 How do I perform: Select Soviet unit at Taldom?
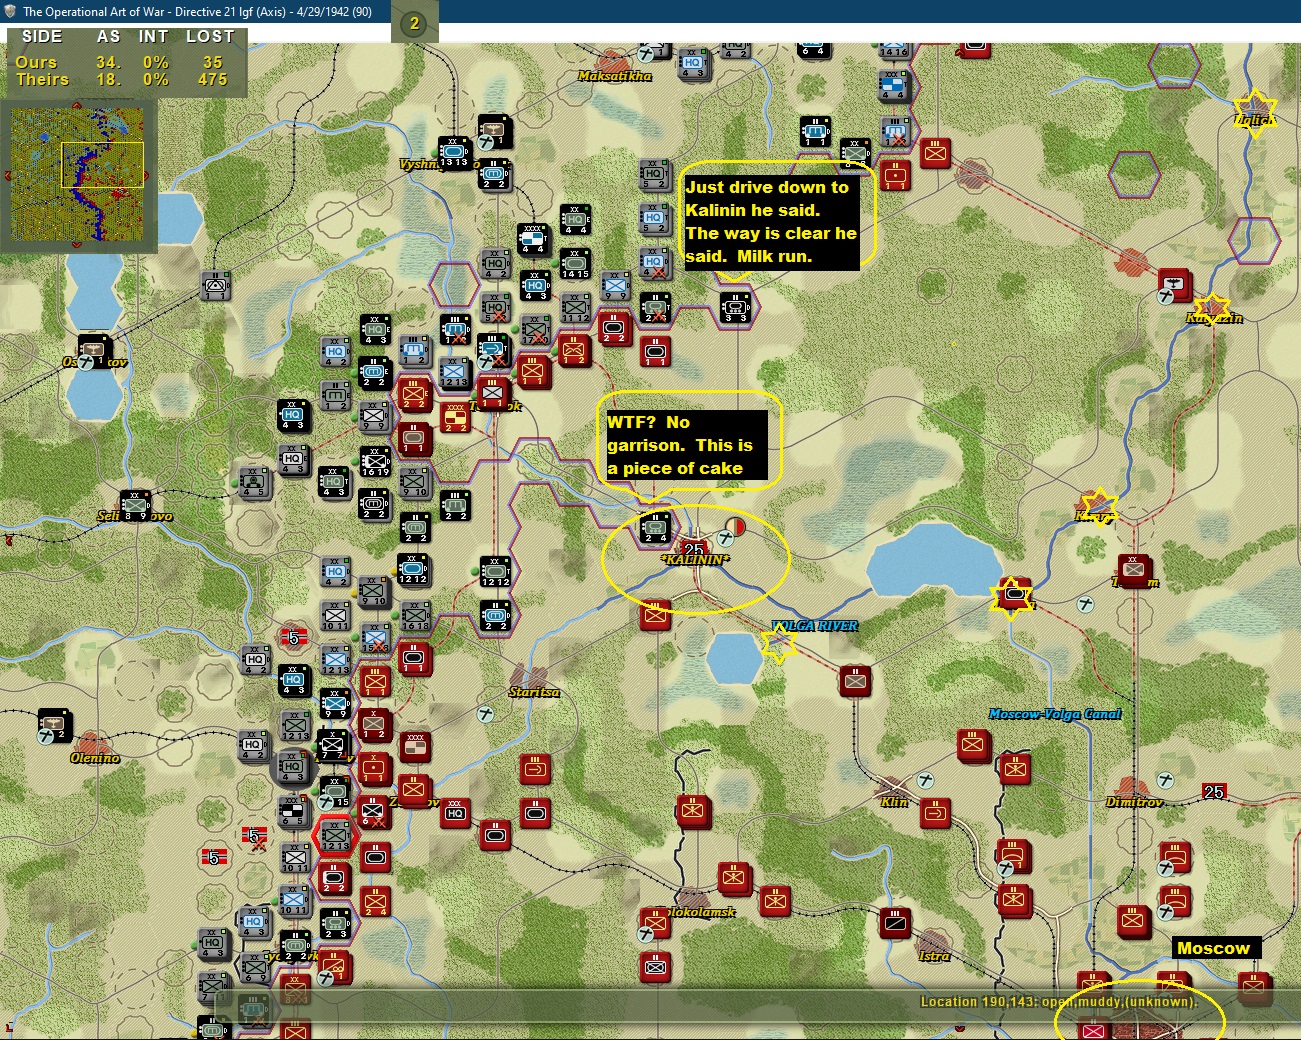click(x=1133, y=569)
